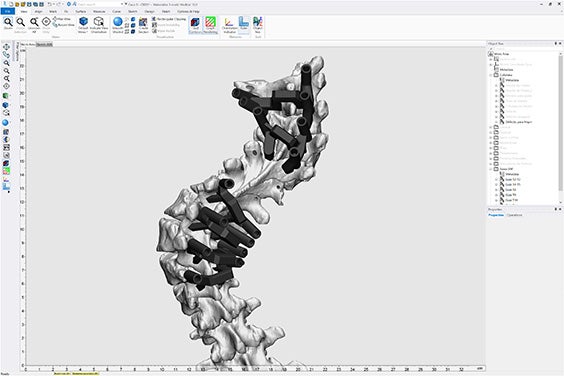
Task: Choose Rotate View in the ribbon
Action: pyautogui.click(x=63, y=25)
